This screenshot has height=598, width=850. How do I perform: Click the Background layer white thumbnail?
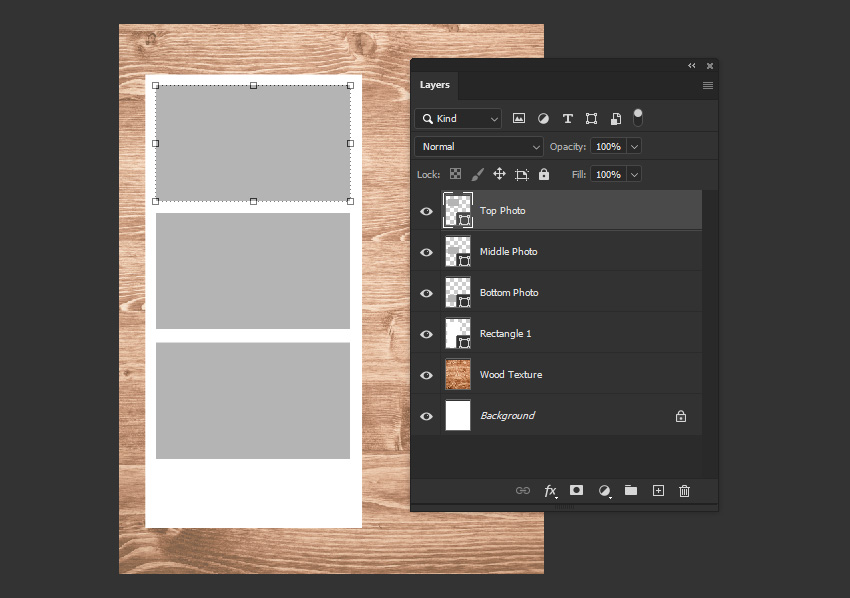tap(458, 415)
